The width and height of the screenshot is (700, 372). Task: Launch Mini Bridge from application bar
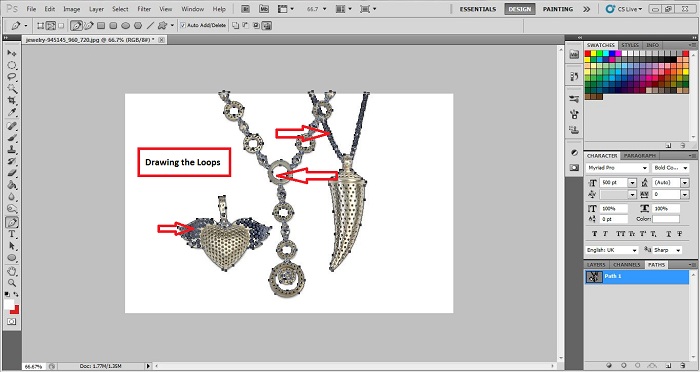point(264,8)
